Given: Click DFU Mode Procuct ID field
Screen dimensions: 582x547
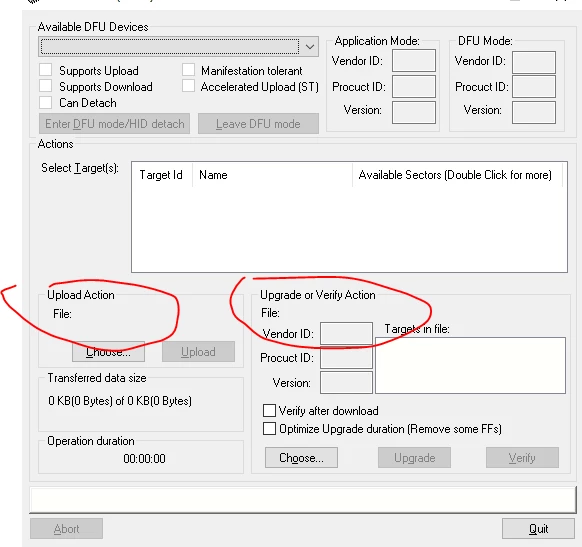Looking at the screenshot, I should (534, 86).
